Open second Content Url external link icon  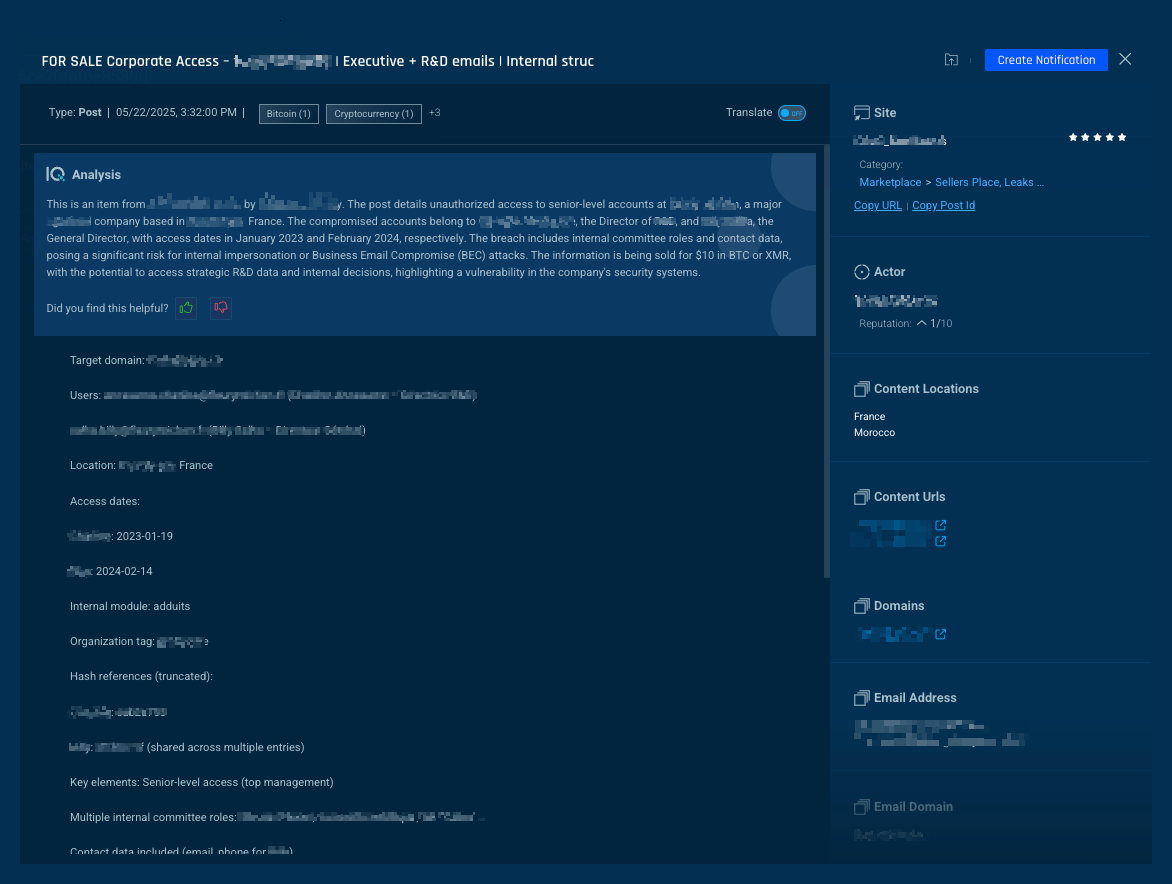pyautogui.click(x=940, y=541)
